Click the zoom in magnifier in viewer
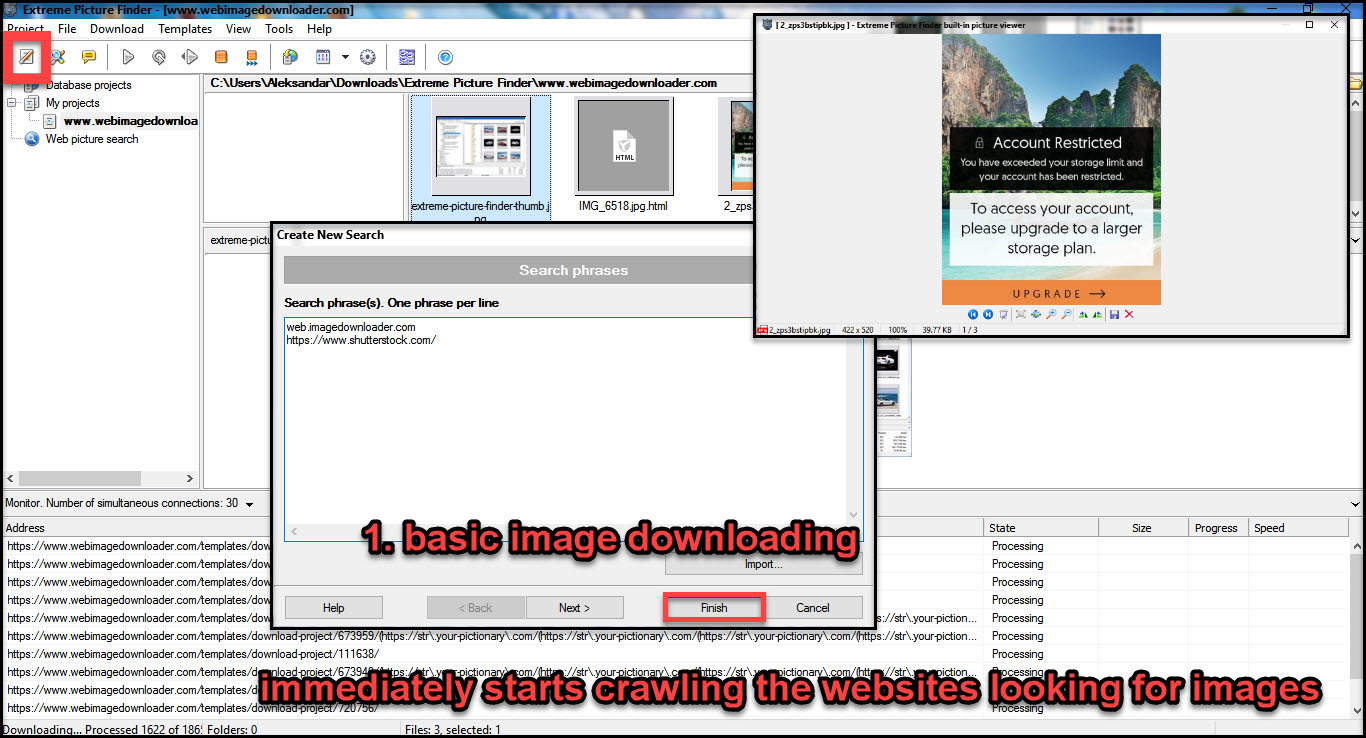 (x=1051, y=314)
